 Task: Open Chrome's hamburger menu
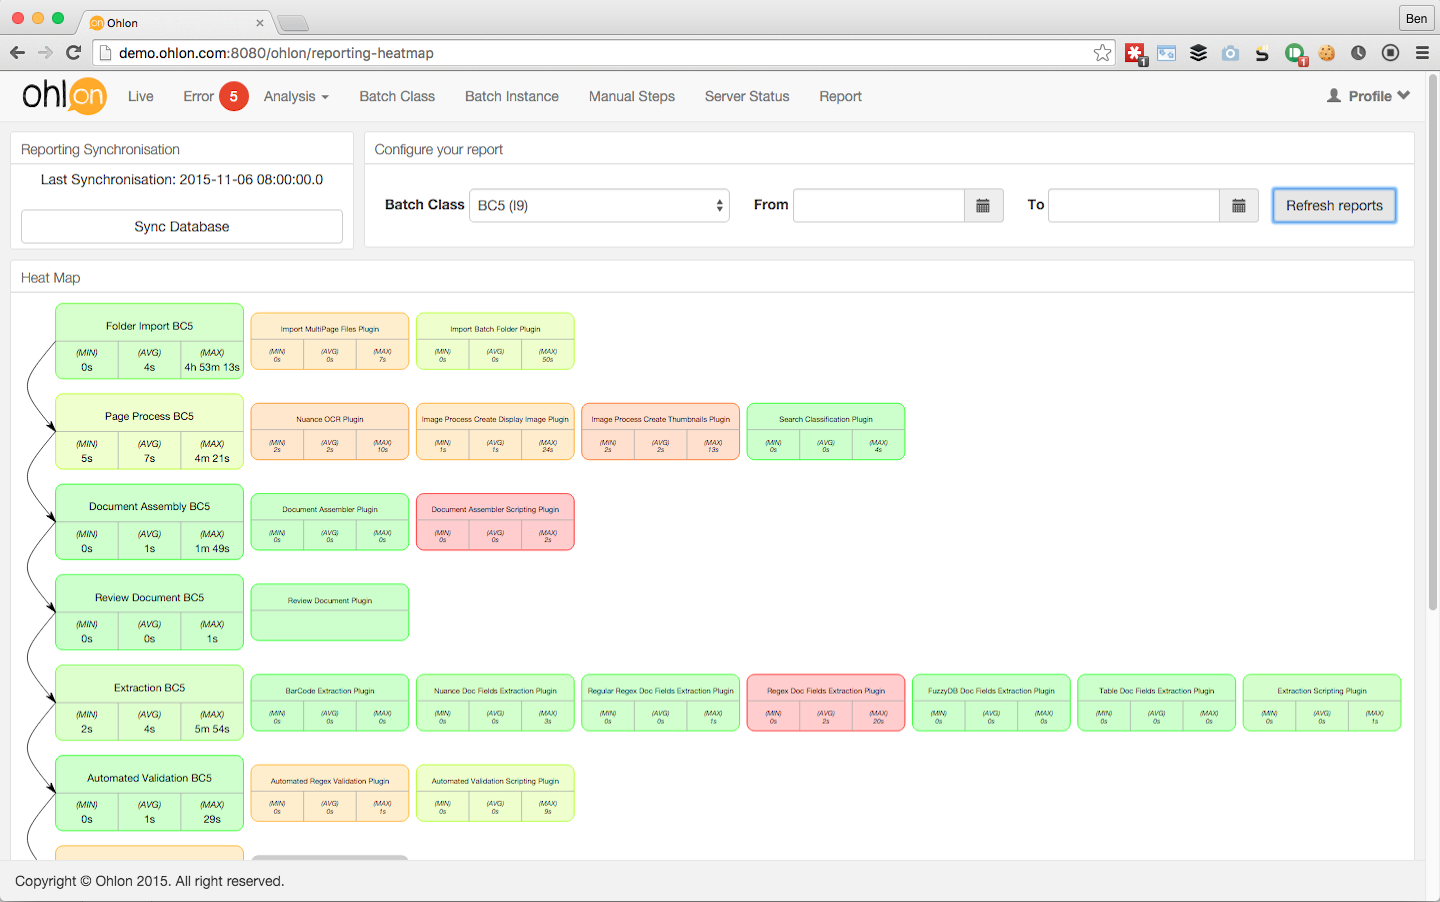[x=1422, y=53]
